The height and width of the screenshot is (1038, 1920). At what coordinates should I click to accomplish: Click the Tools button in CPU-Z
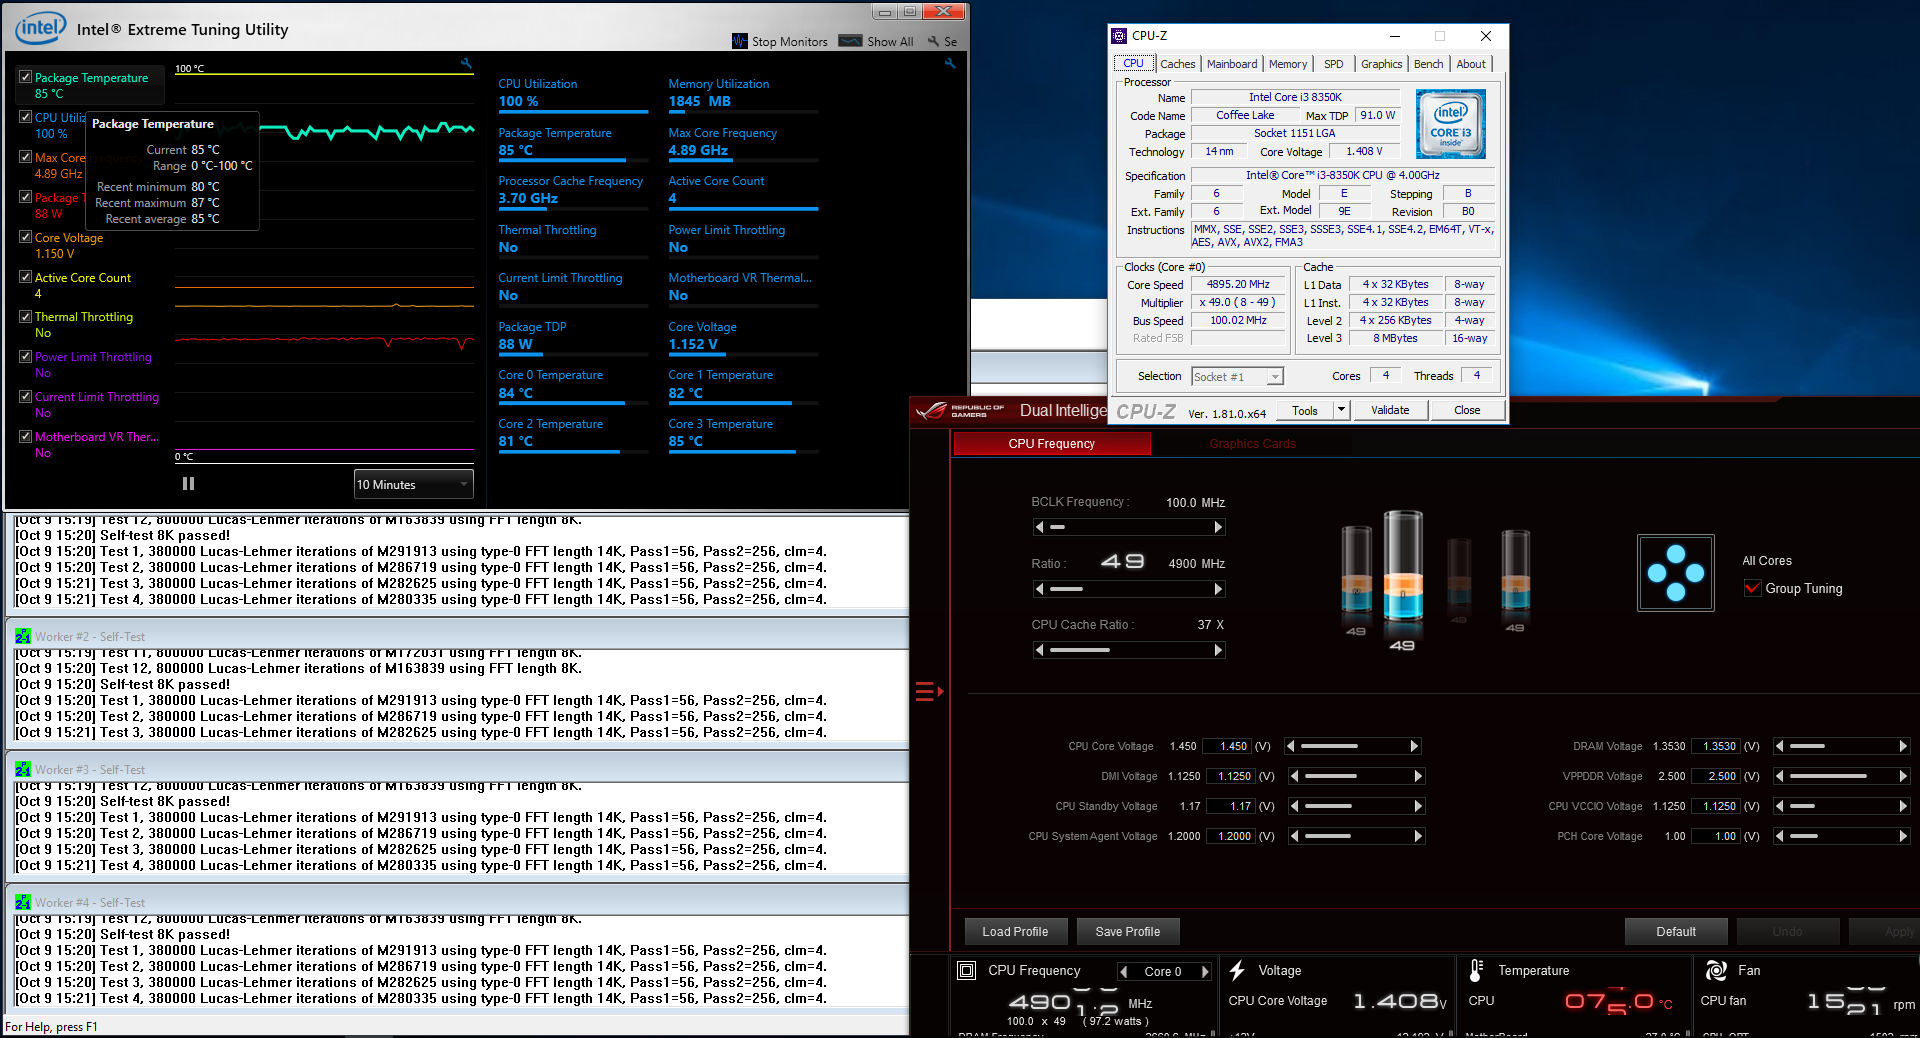pos(1305,410)
